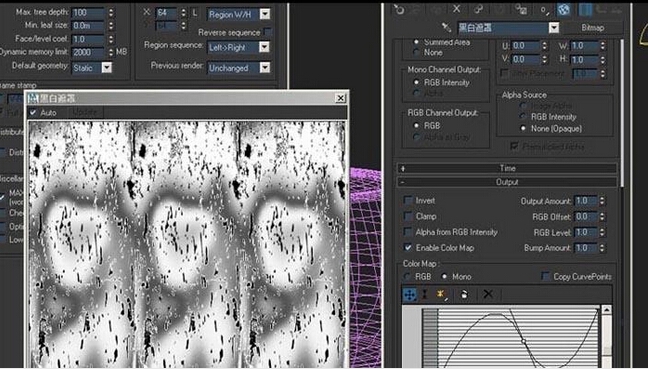This screenshot has width=648, height=369.
Task: Select RGB Intensity under Alpha Source
Action: click(x=523, y=117)
